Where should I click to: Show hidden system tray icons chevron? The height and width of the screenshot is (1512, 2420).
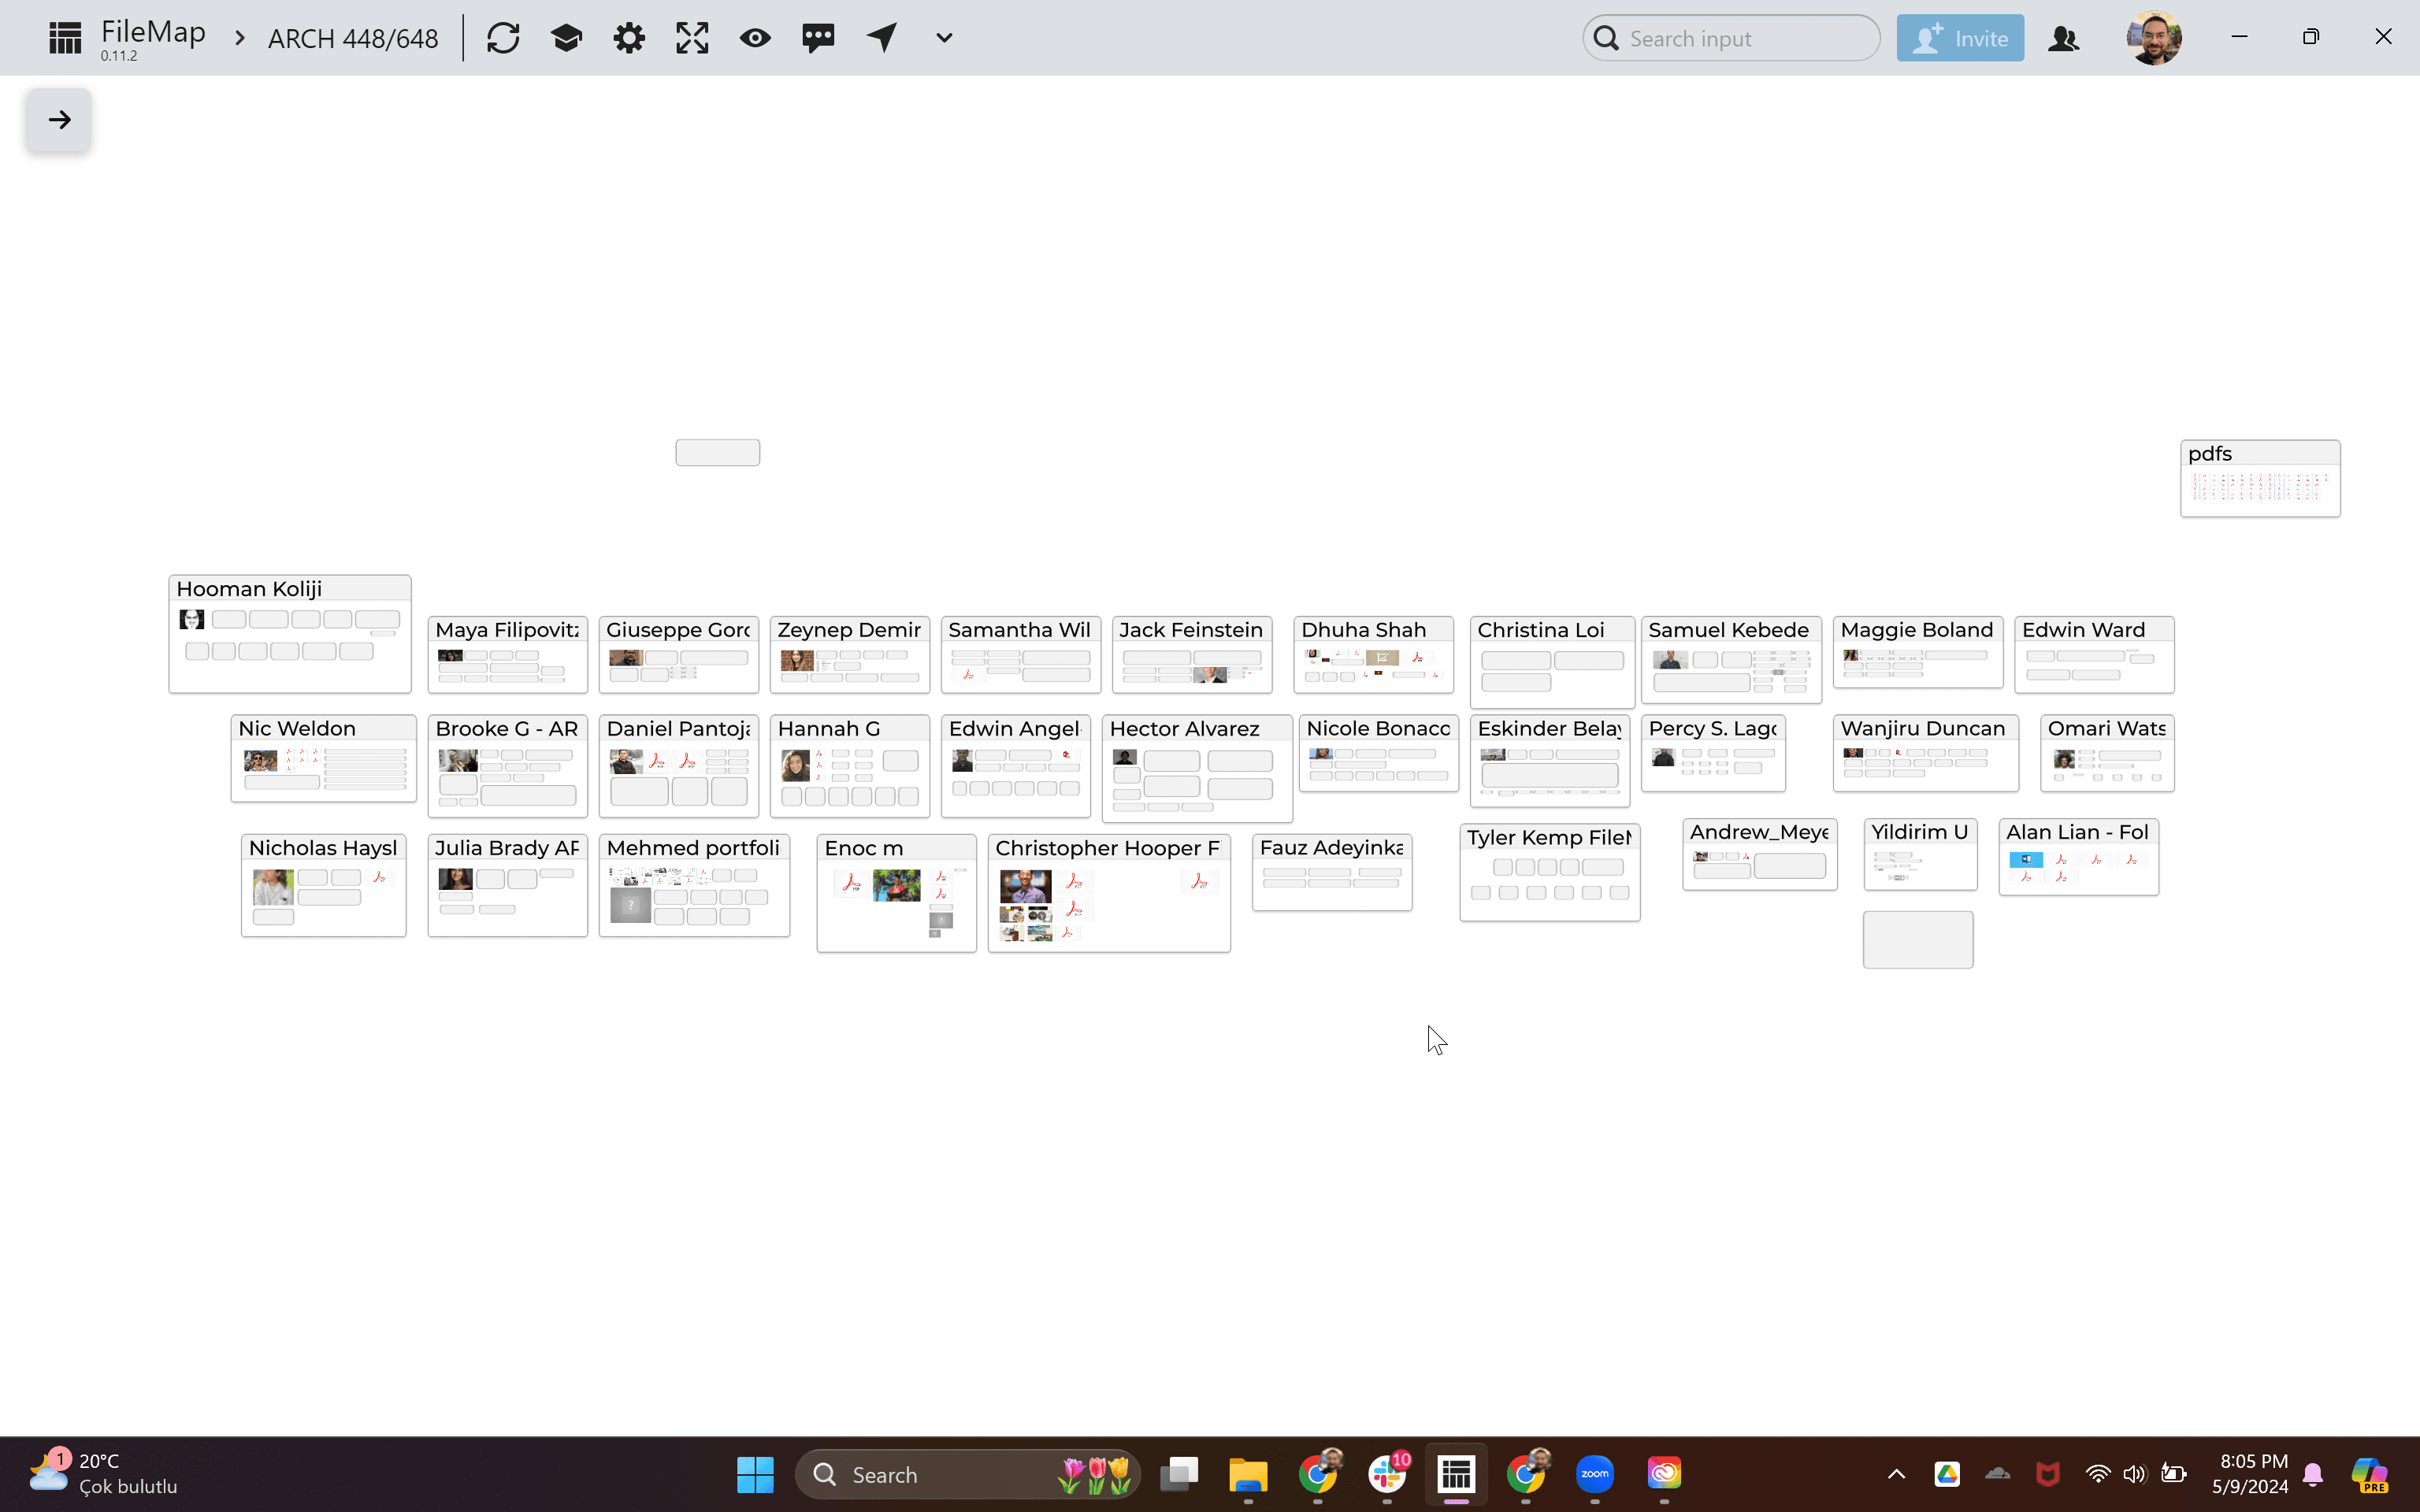pyautogui.click(x=1896, y=1474)
